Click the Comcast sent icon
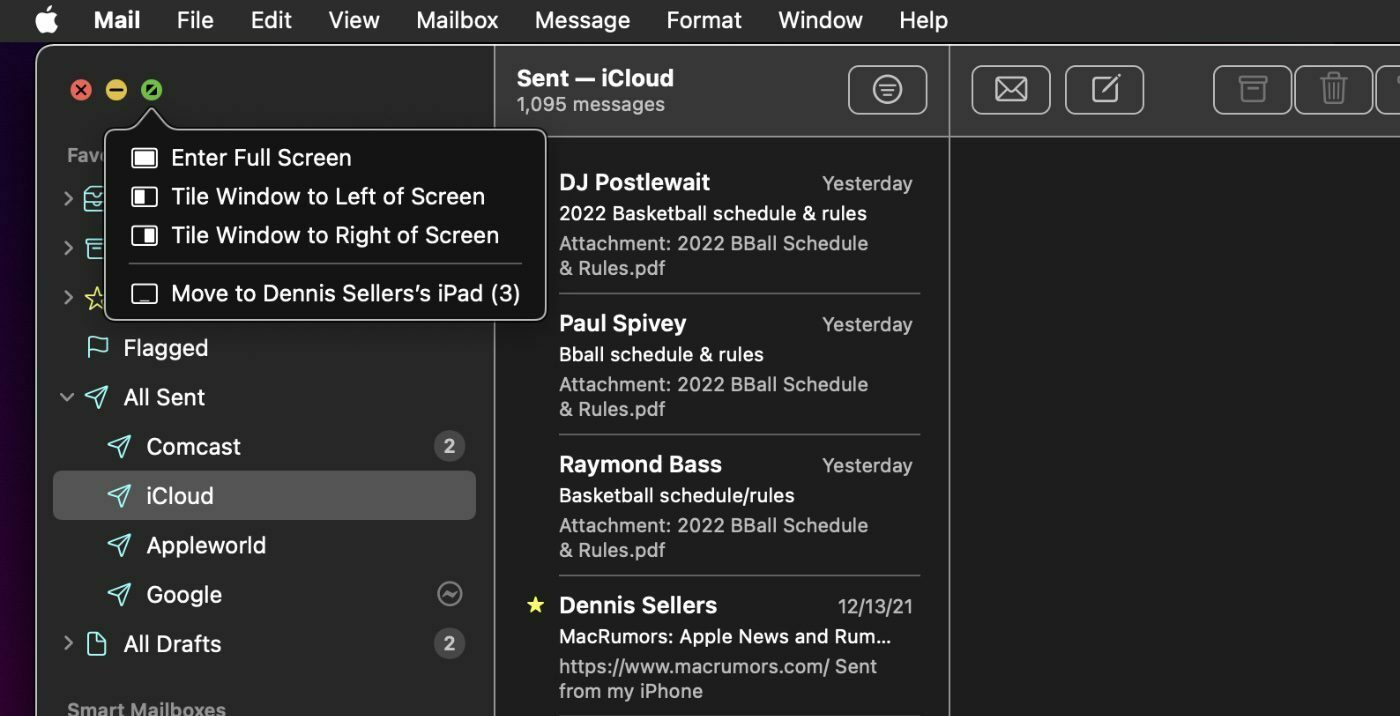This screenshot has width=1400, height=716. pos(120,446)
